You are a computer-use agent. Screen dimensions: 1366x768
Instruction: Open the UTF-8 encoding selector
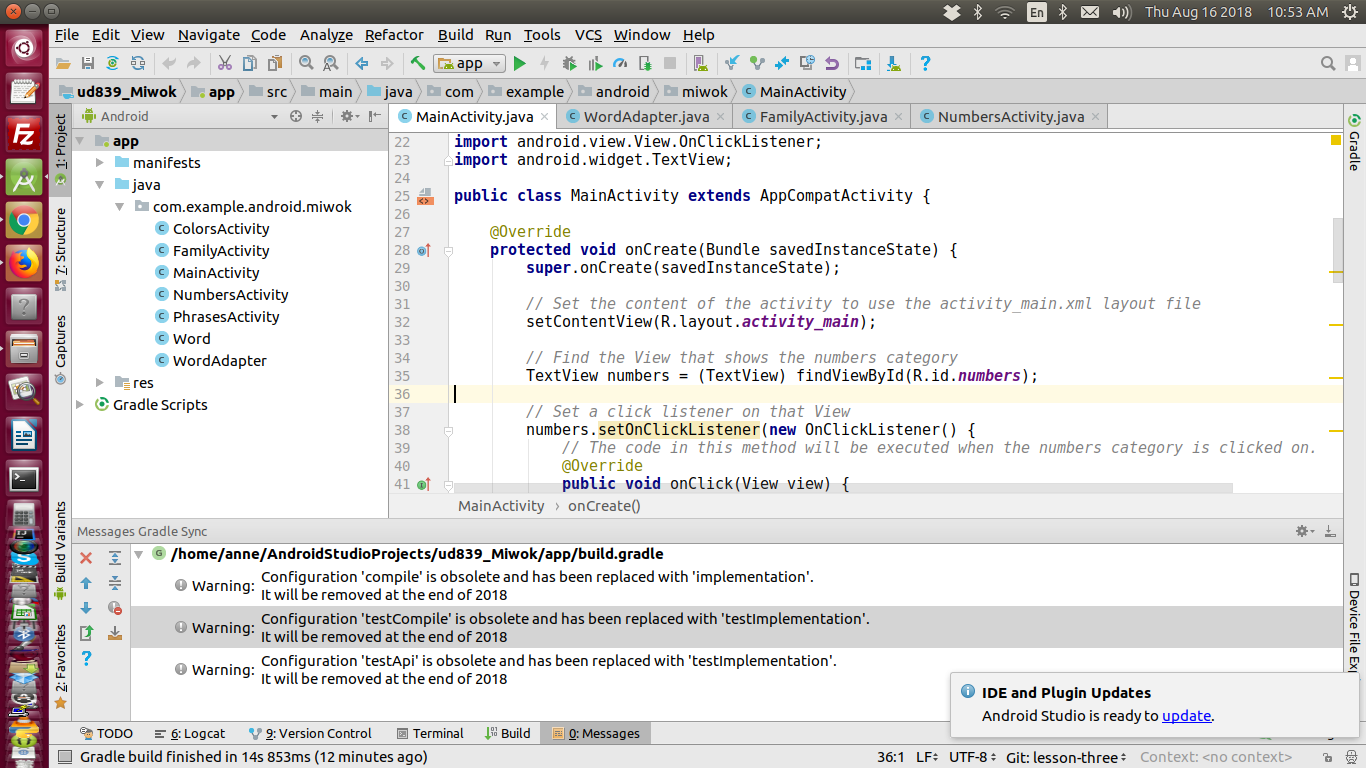click(x=972, y=758)
